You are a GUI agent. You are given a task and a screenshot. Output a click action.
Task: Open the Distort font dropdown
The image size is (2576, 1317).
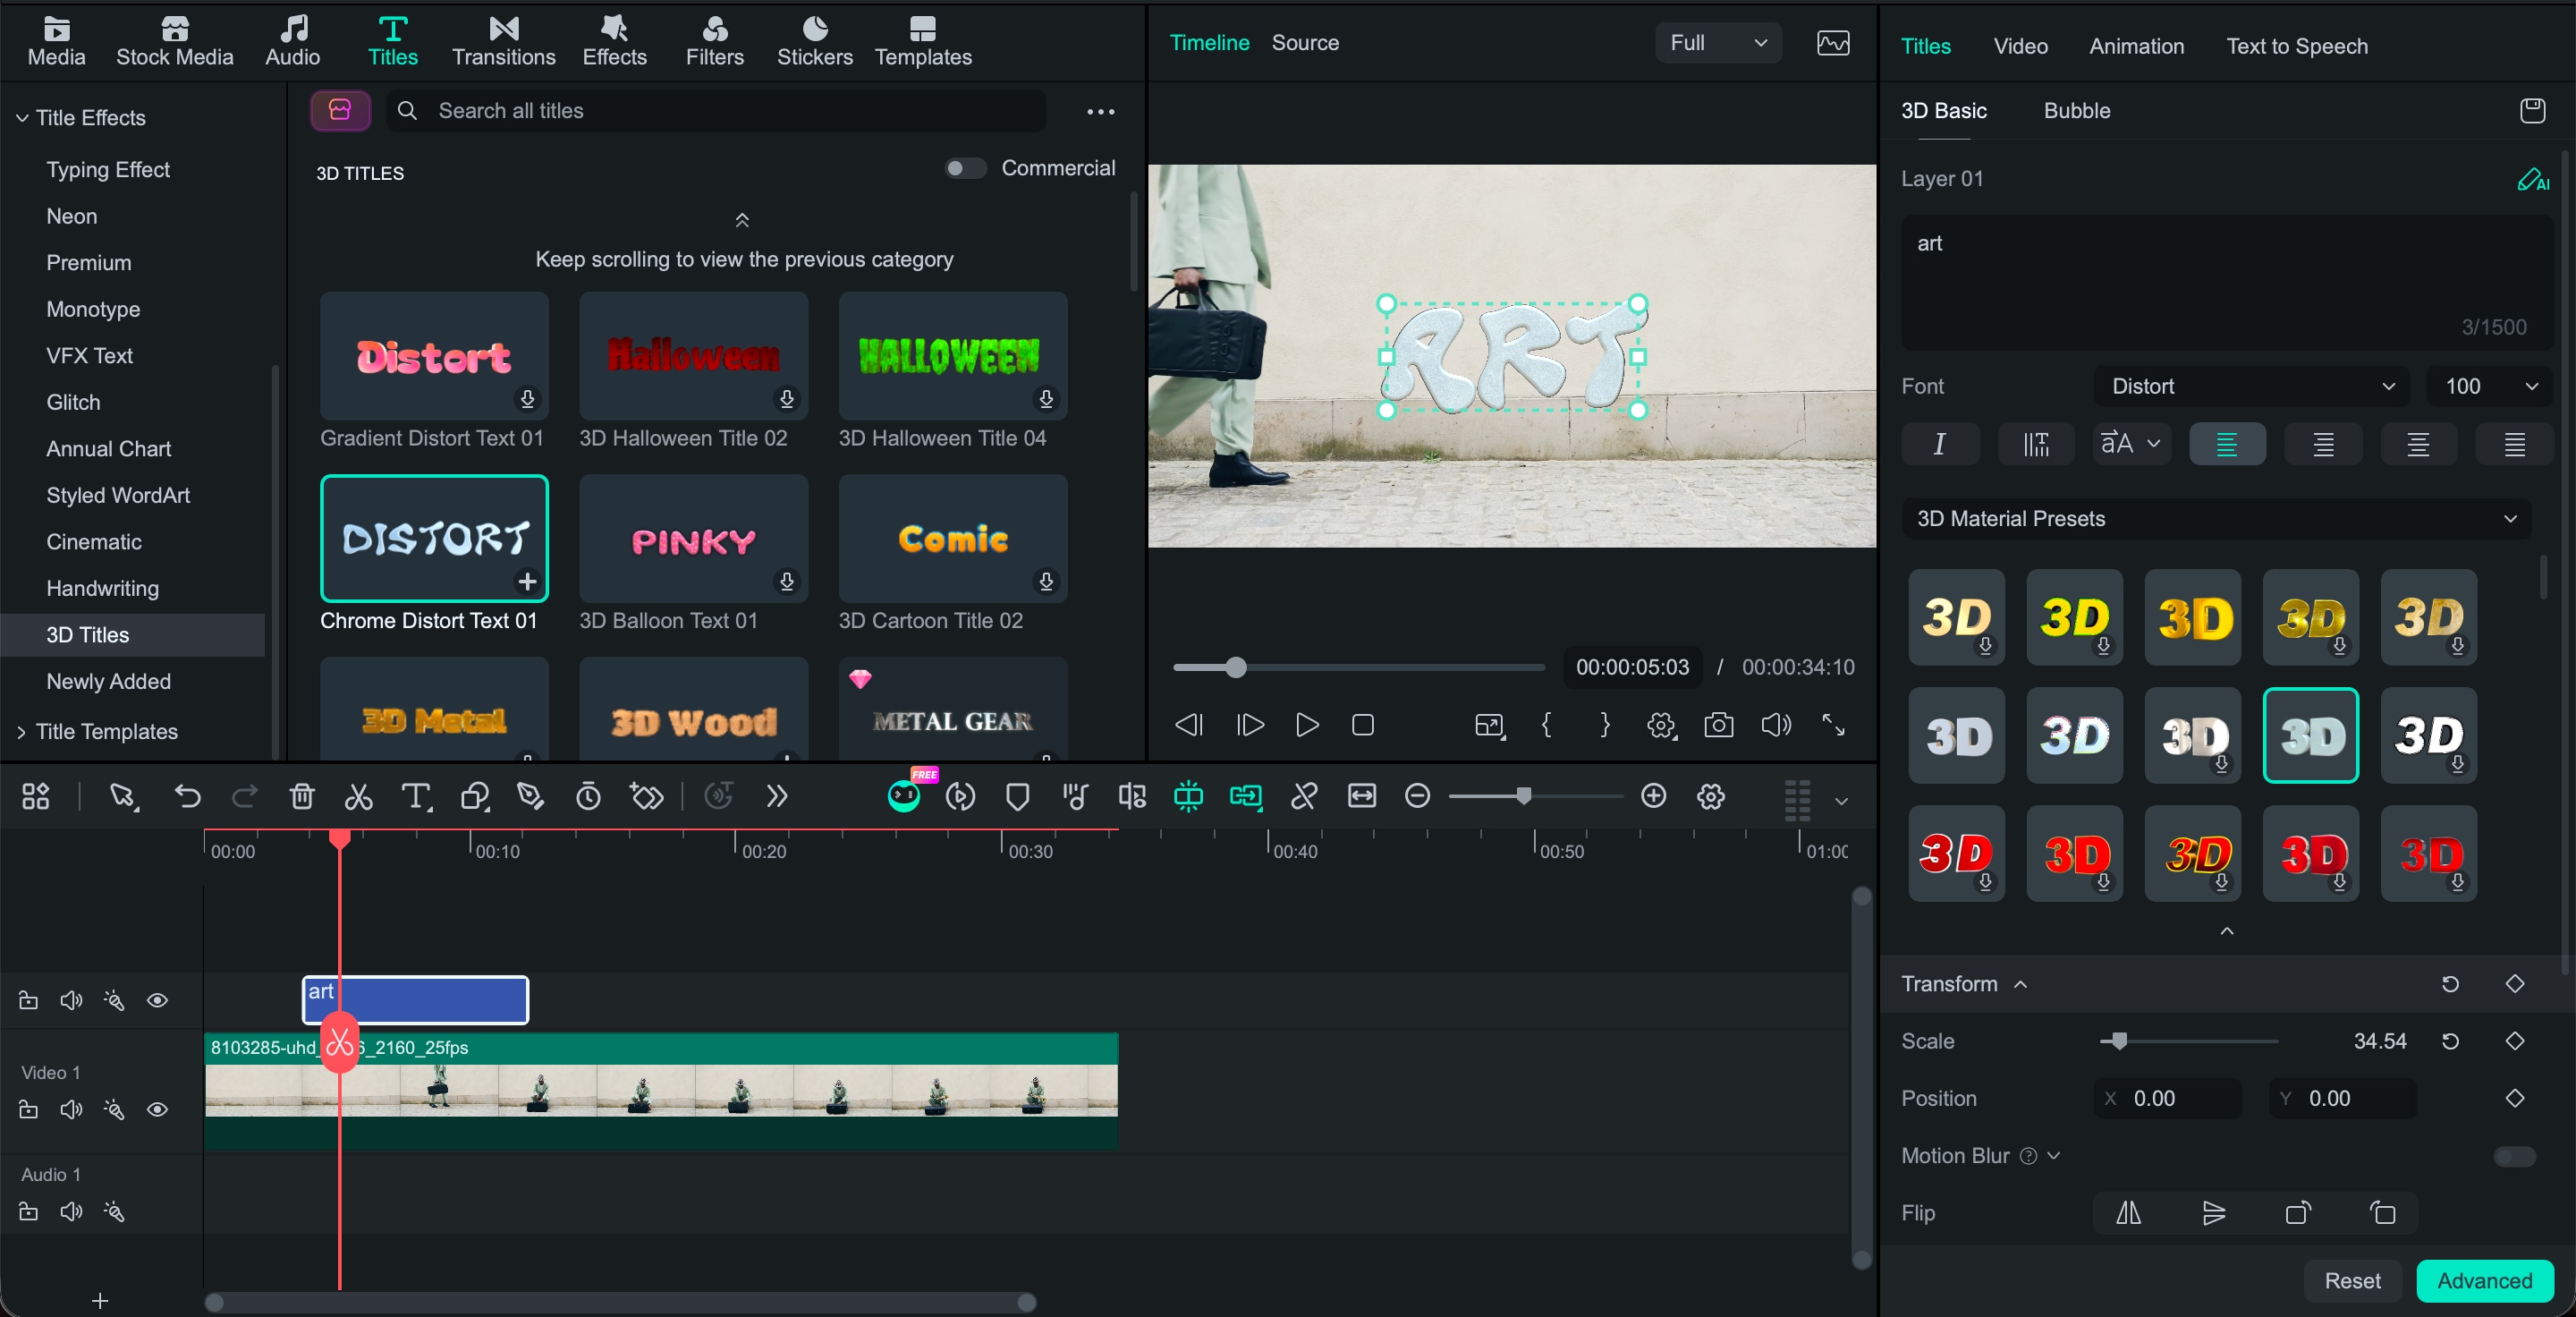[2251, 387]
